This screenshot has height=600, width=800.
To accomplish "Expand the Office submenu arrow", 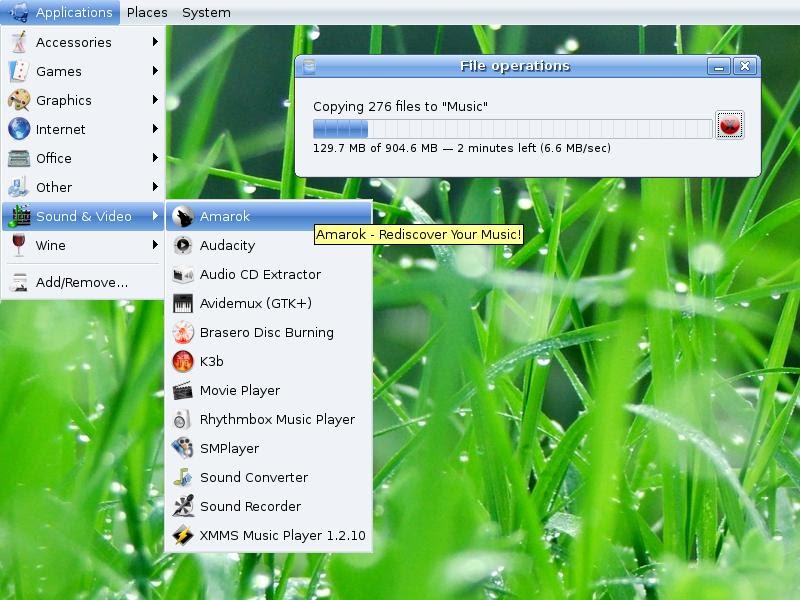I will (x=155, y=158).
